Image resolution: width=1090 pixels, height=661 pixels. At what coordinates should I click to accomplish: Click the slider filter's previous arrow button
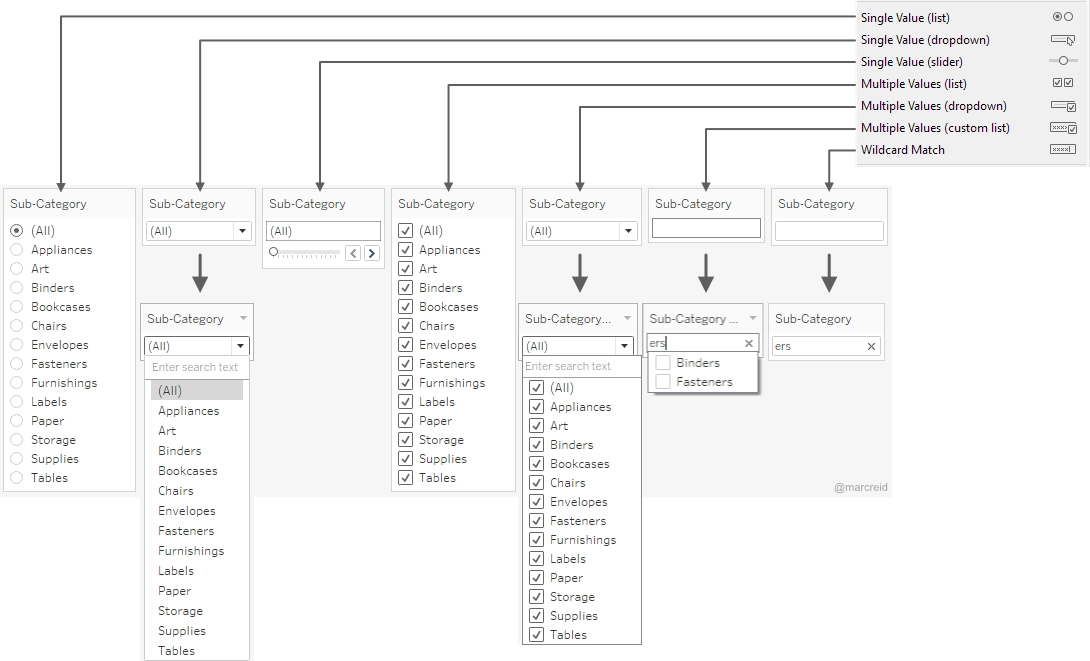[353, 253]
